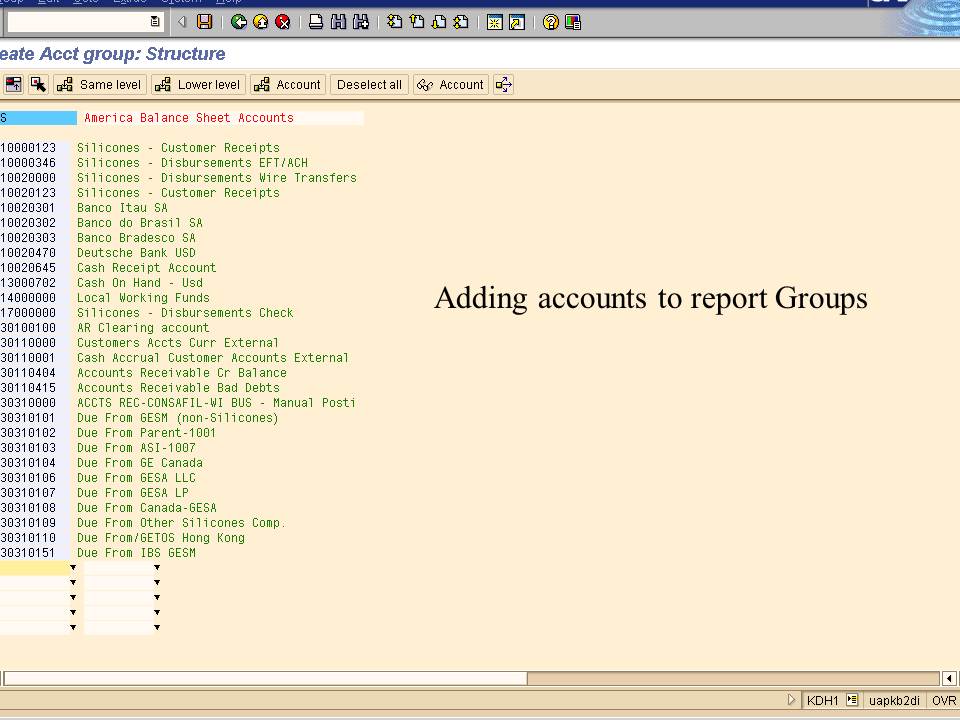Open the first empty row's dropdown triangle

click(73, 567)
